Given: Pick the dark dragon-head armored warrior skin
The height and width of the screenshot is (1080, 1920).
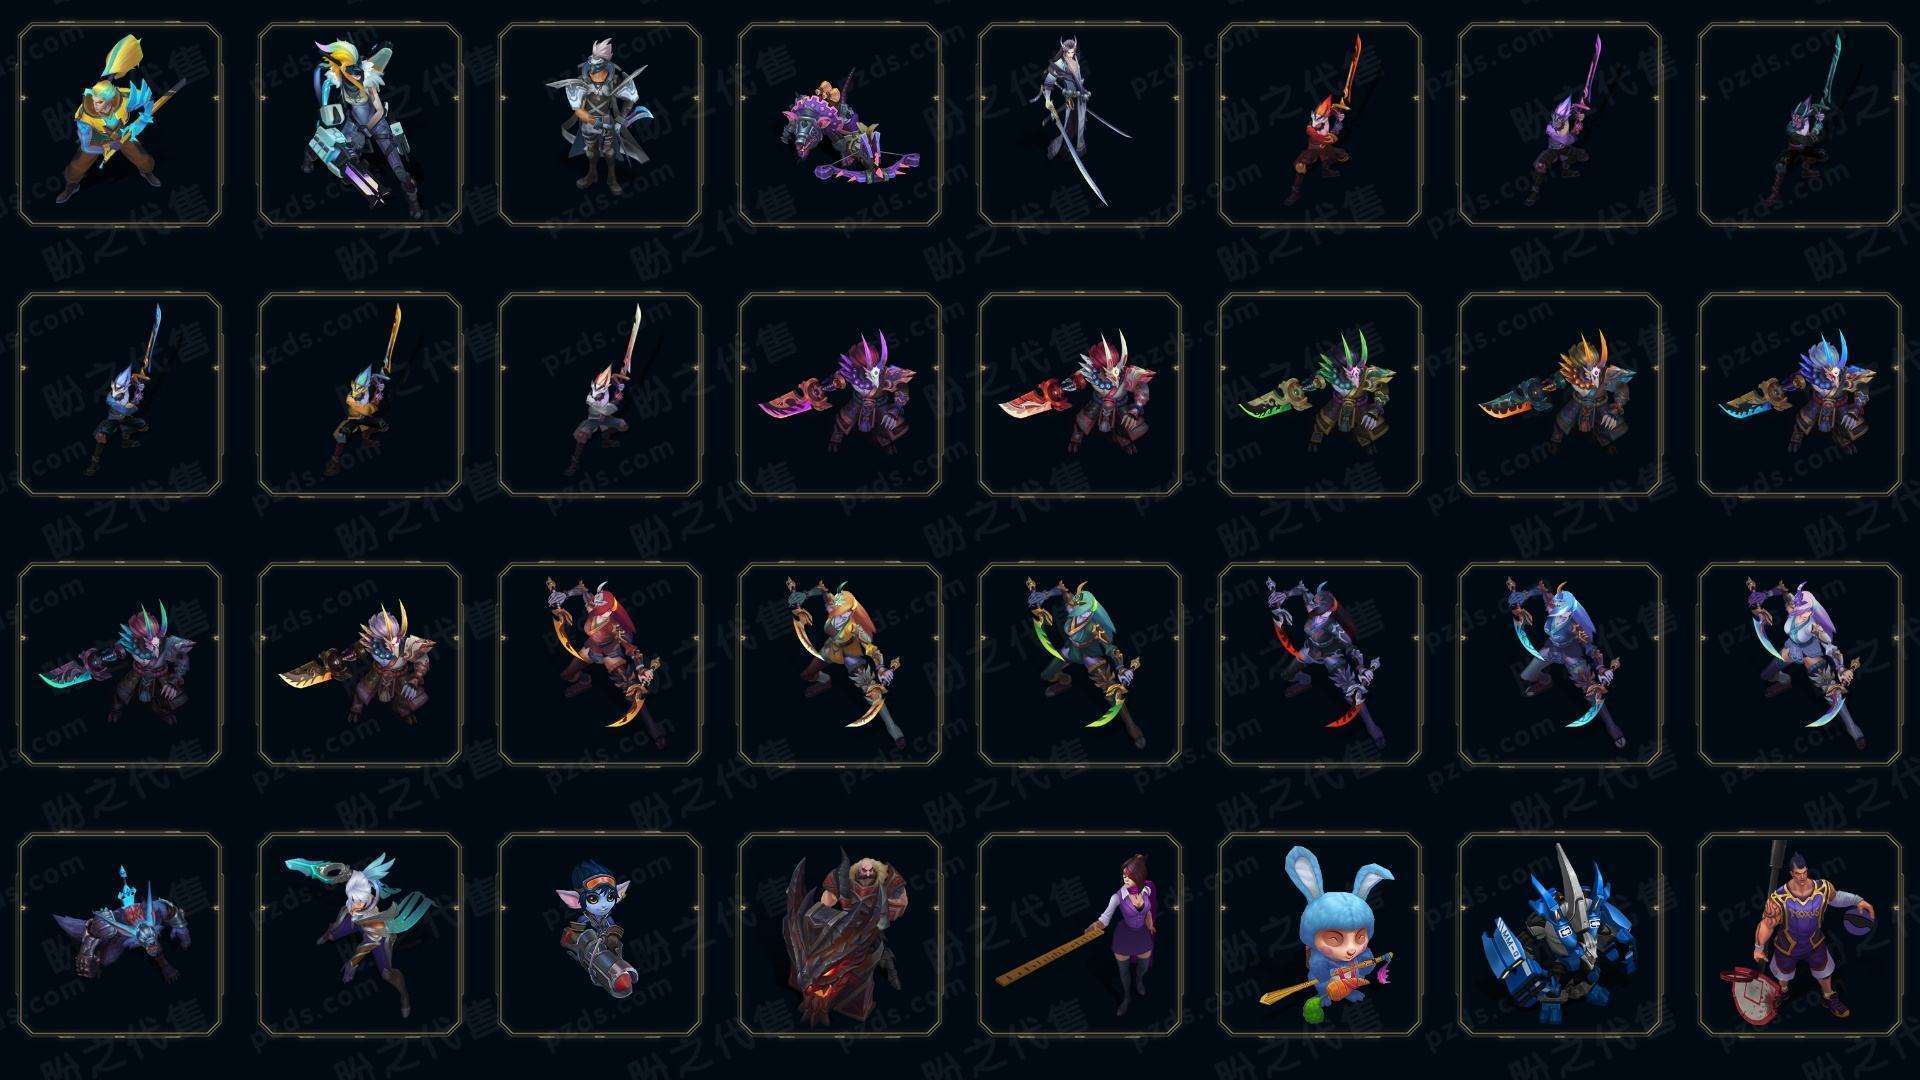Looking at the screenshot, I should pos(839,934).
